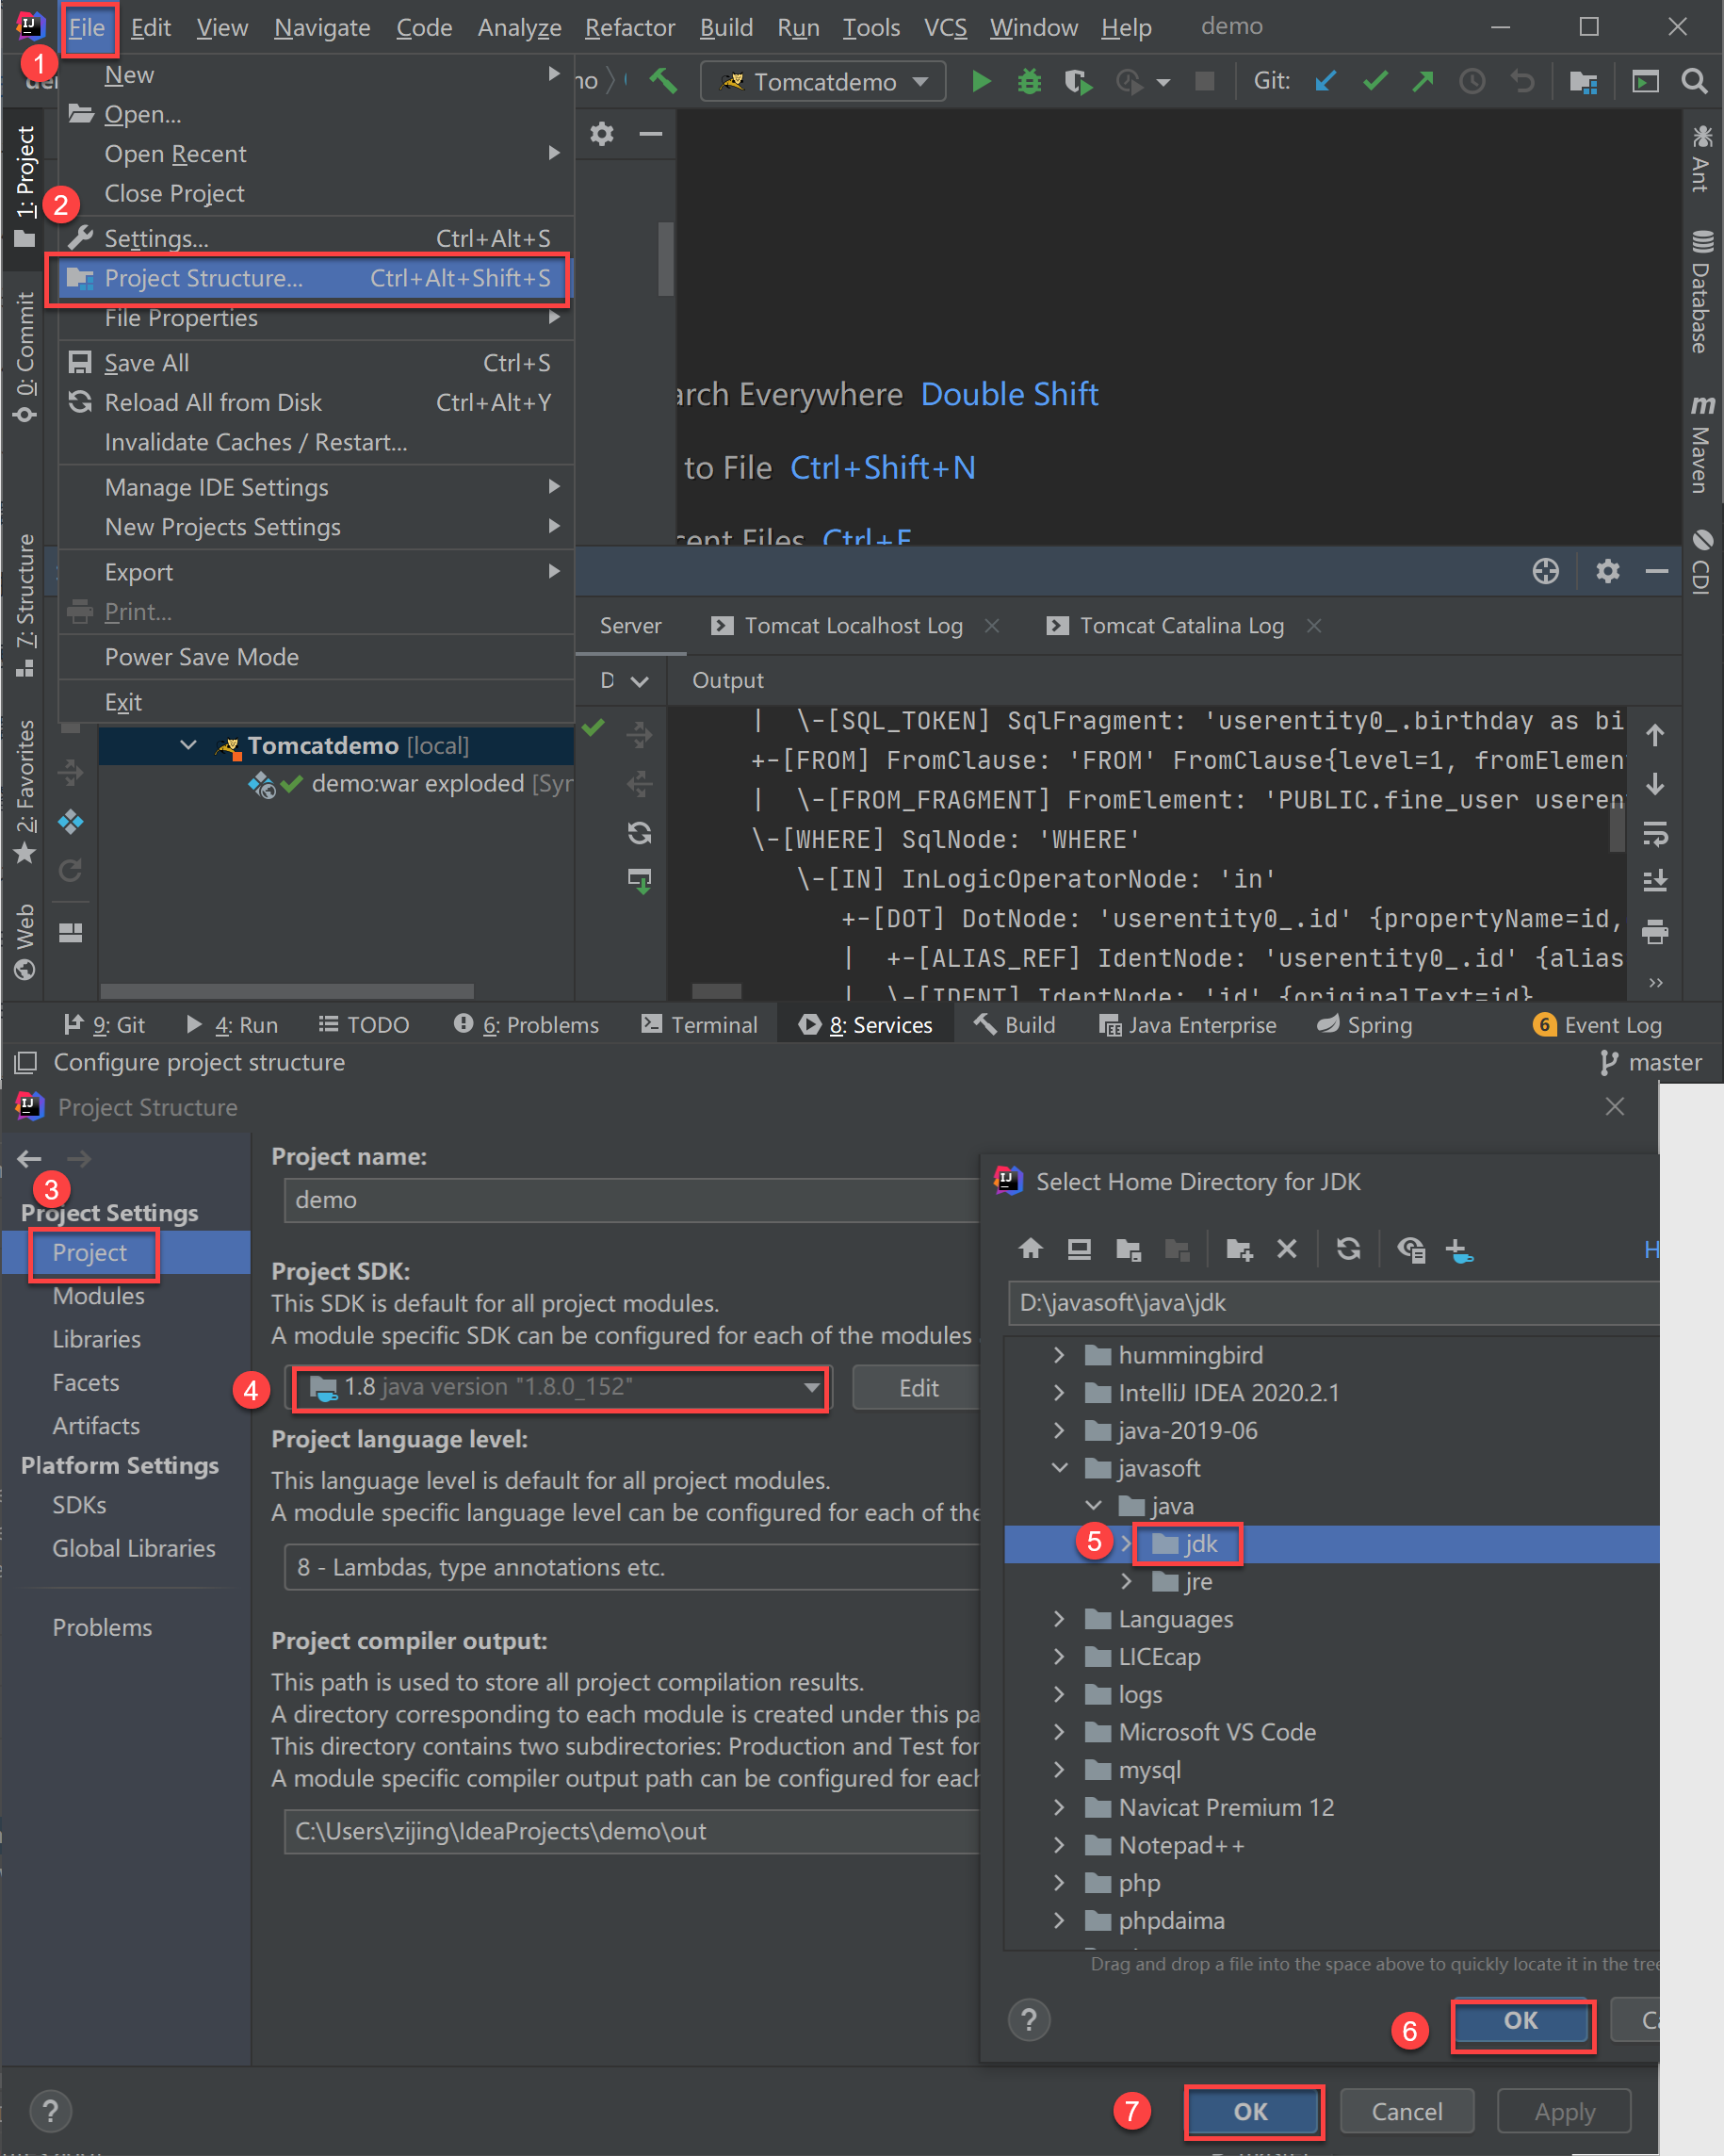Choose Invalidate Caches / Restart from File menu

[316, 442]
